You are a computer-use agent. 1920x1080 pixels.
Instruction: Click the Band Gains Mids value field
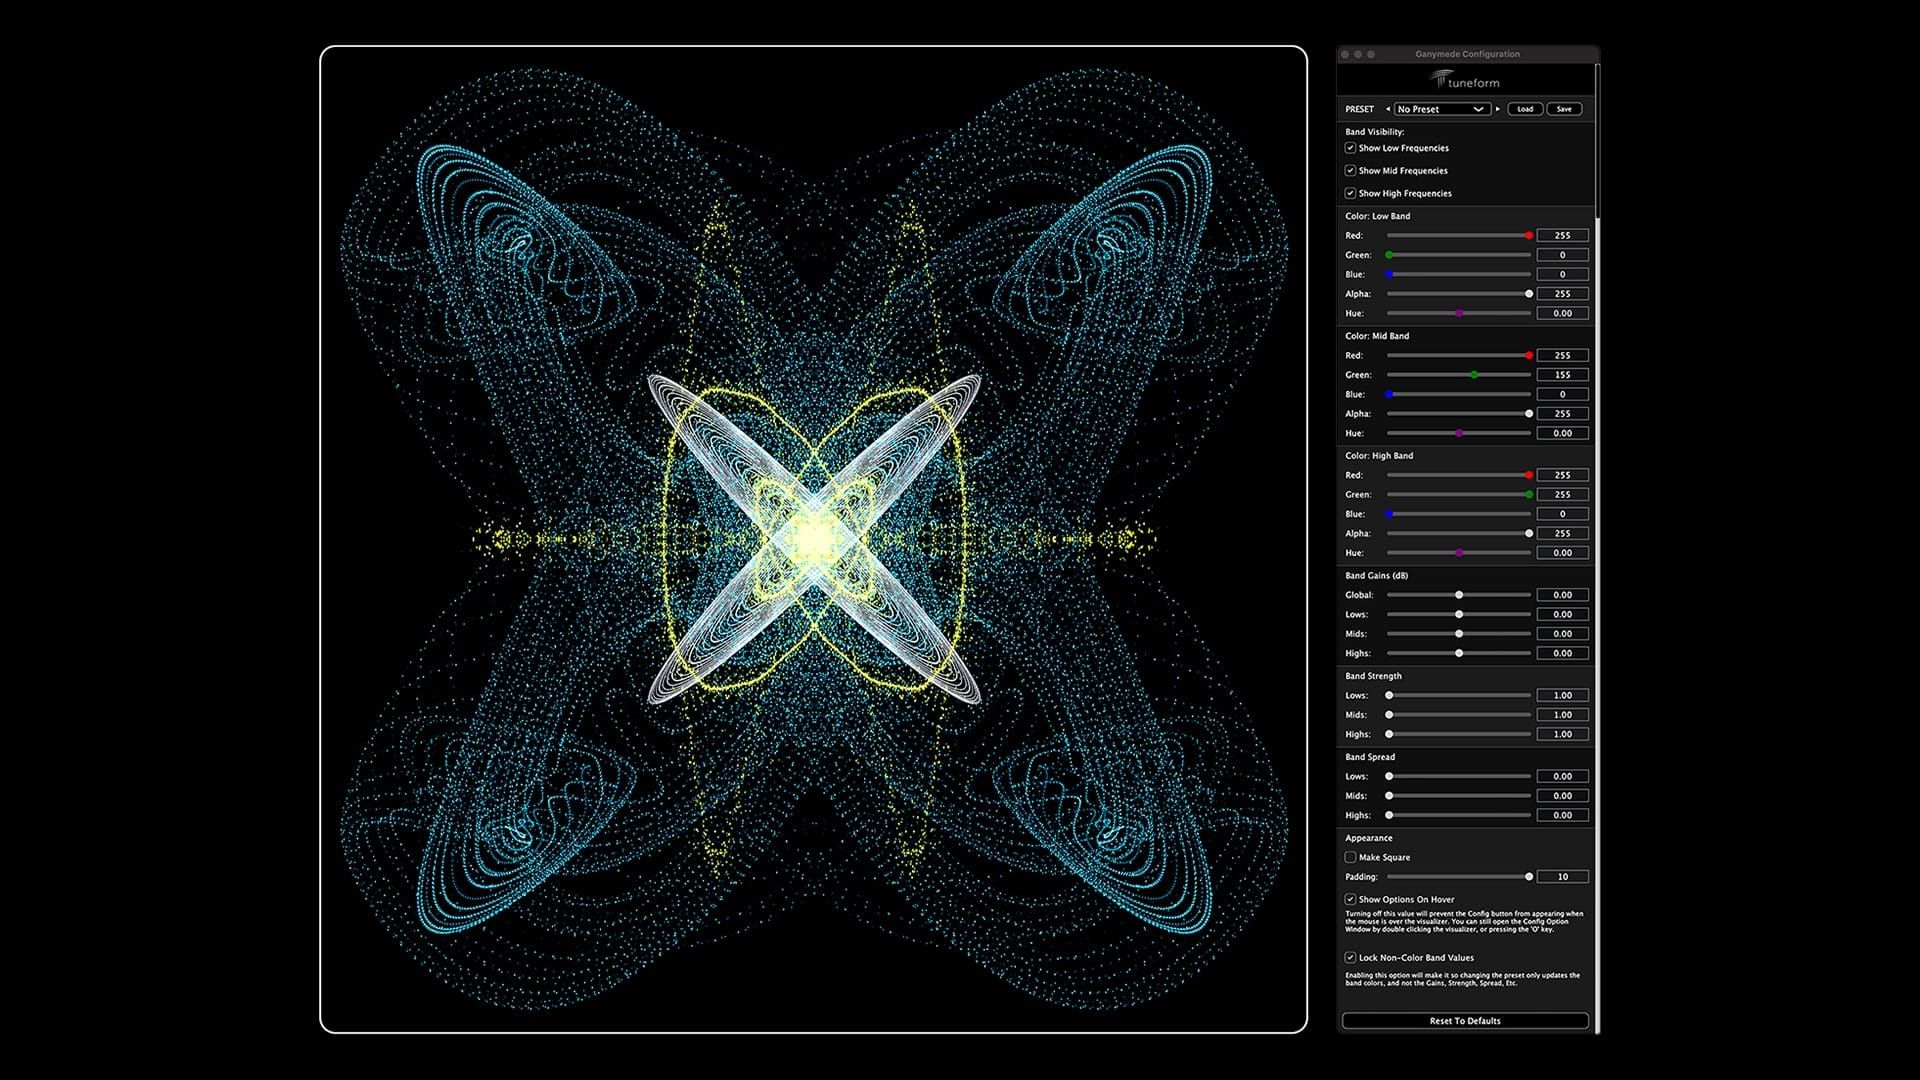[1563, 634]
